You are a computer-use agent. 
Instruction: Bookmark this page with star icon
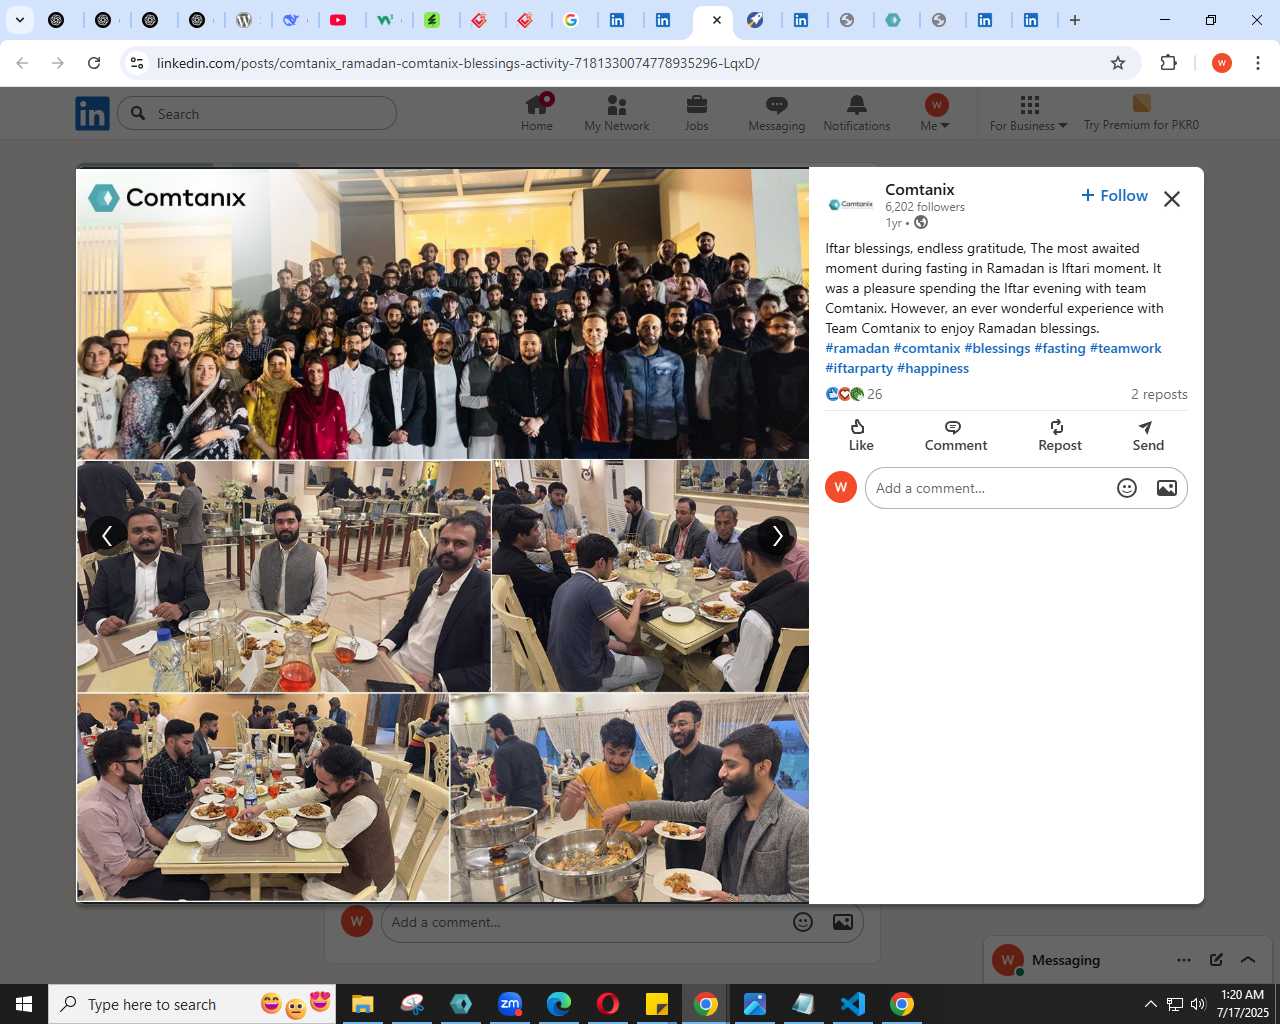[x=1118, y=63]
